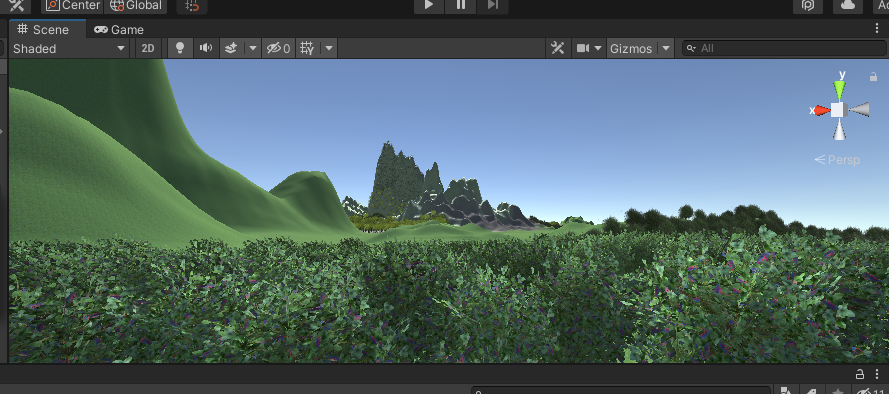Click the gizmo center cube
The width and height of the screenshot is (889, 394).
tap(839, 110)
